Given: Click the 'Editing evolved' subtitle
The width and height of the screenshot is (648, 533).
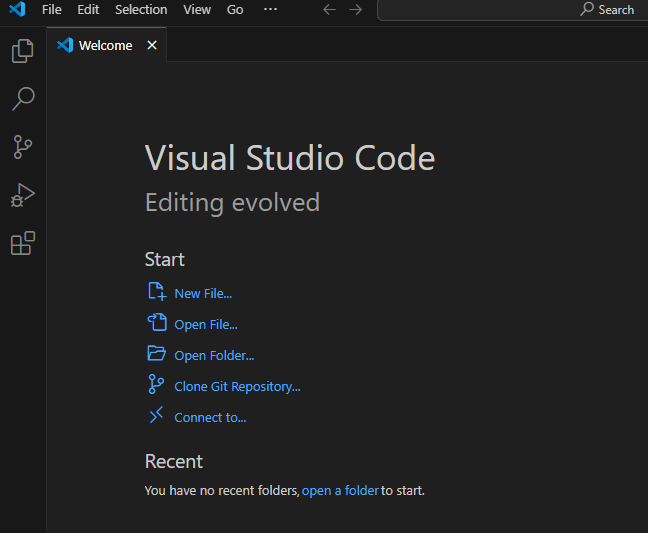Looking at the screenshot, I should [232, 202].
